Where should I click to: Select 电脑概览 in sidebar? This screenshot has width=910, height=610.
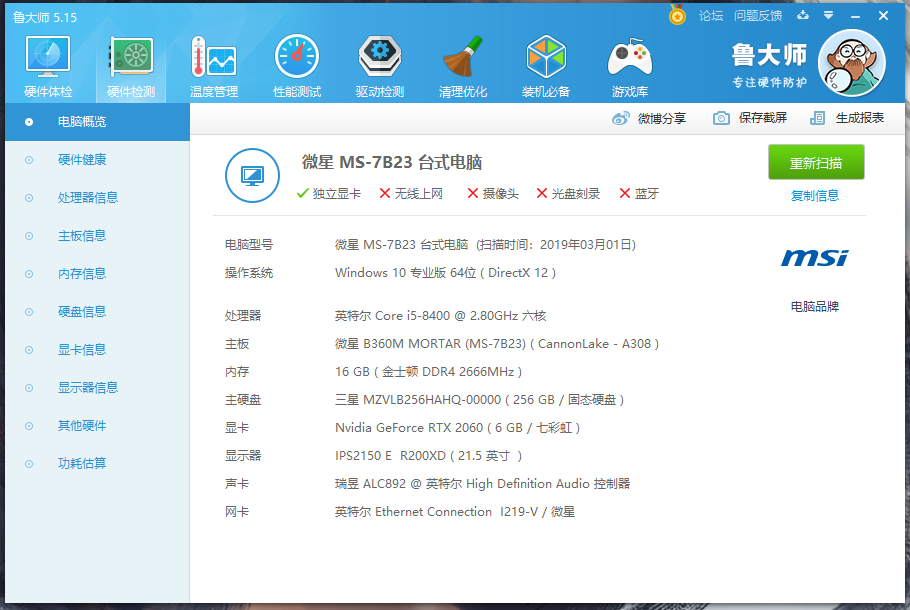point(98,122)
